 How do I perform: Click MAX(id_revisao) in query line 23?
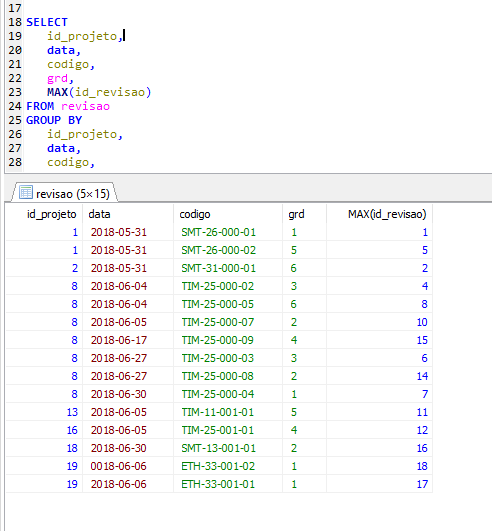[99, 92]
